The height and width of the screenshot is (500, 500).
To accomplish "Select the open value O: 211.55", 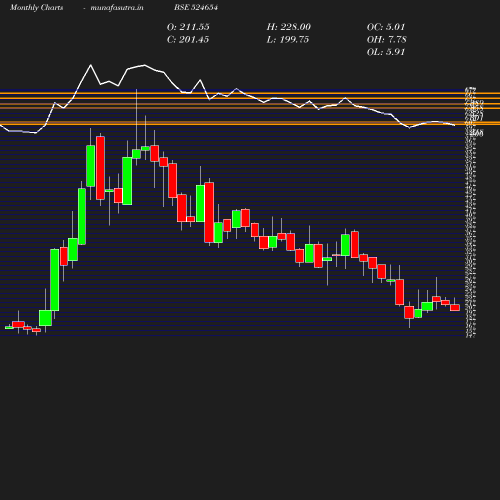I will pos(188,27).
